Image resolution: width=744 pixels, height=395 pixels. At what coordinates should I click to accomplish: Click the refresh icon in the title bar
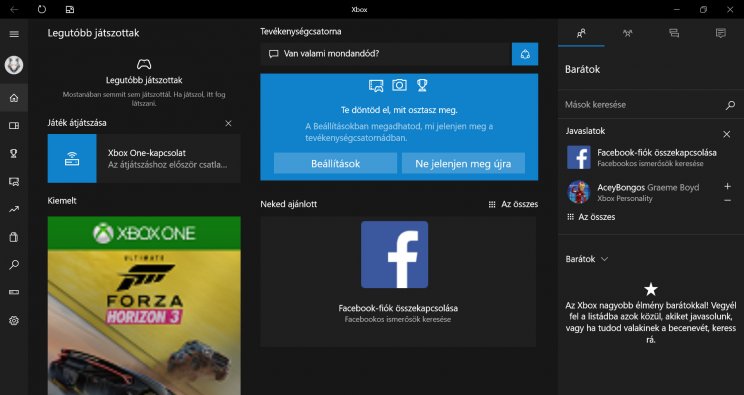42,9
